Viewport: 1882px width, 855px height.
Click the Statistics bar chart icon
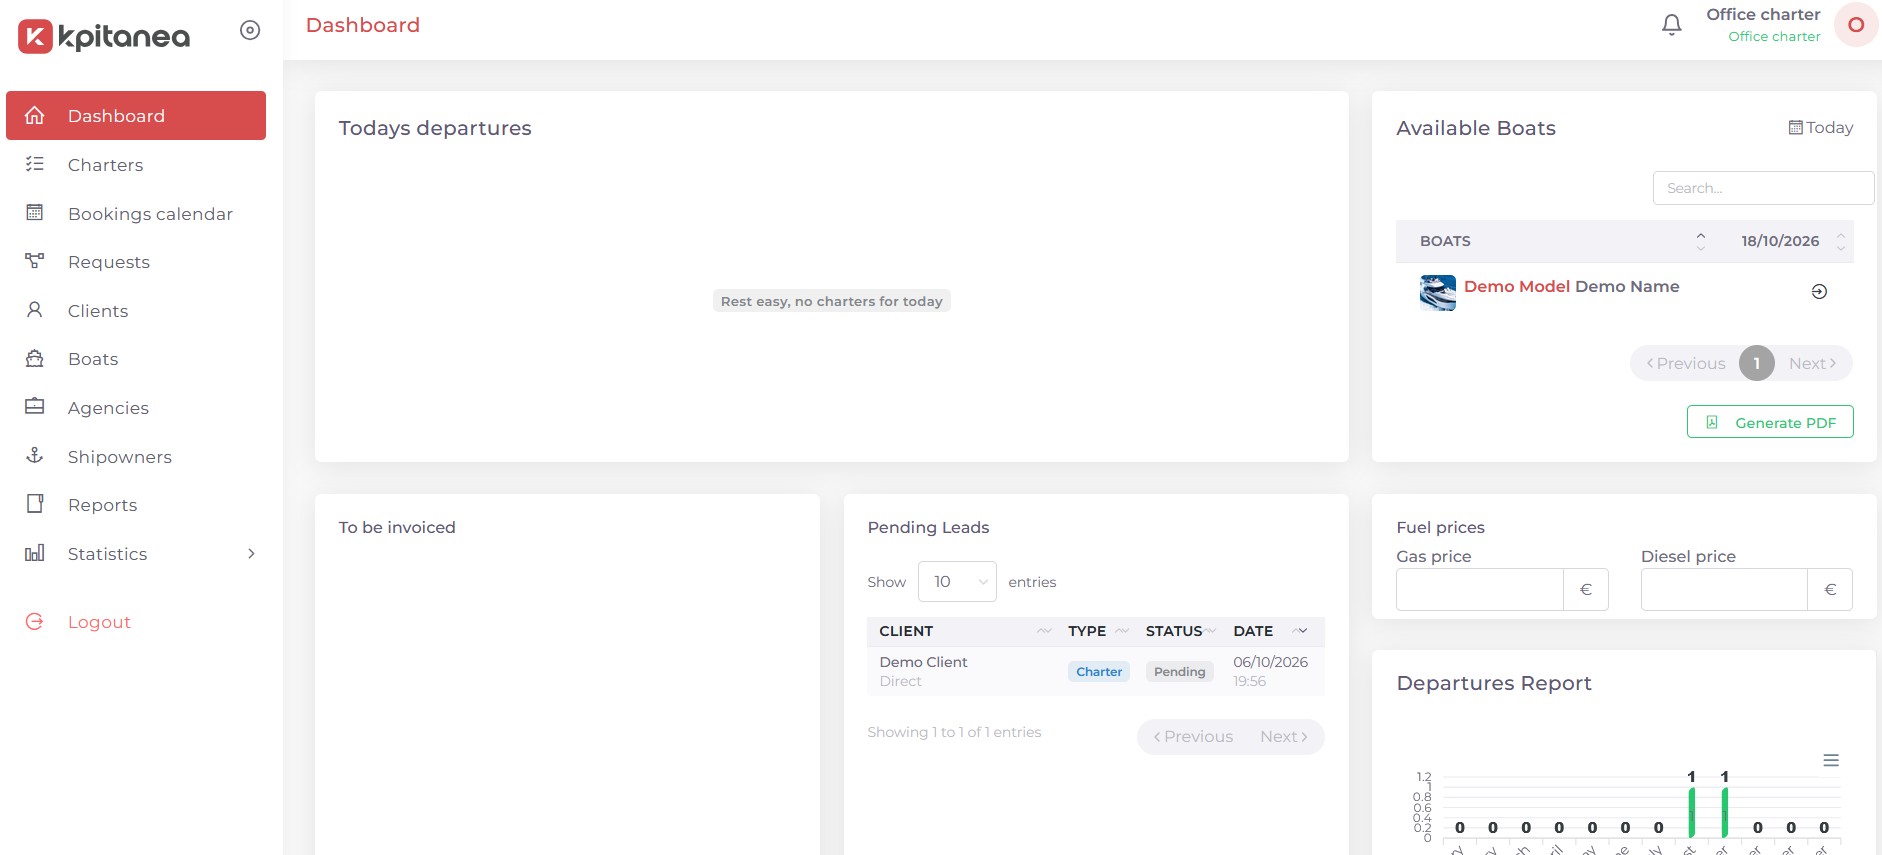(35, 553)
